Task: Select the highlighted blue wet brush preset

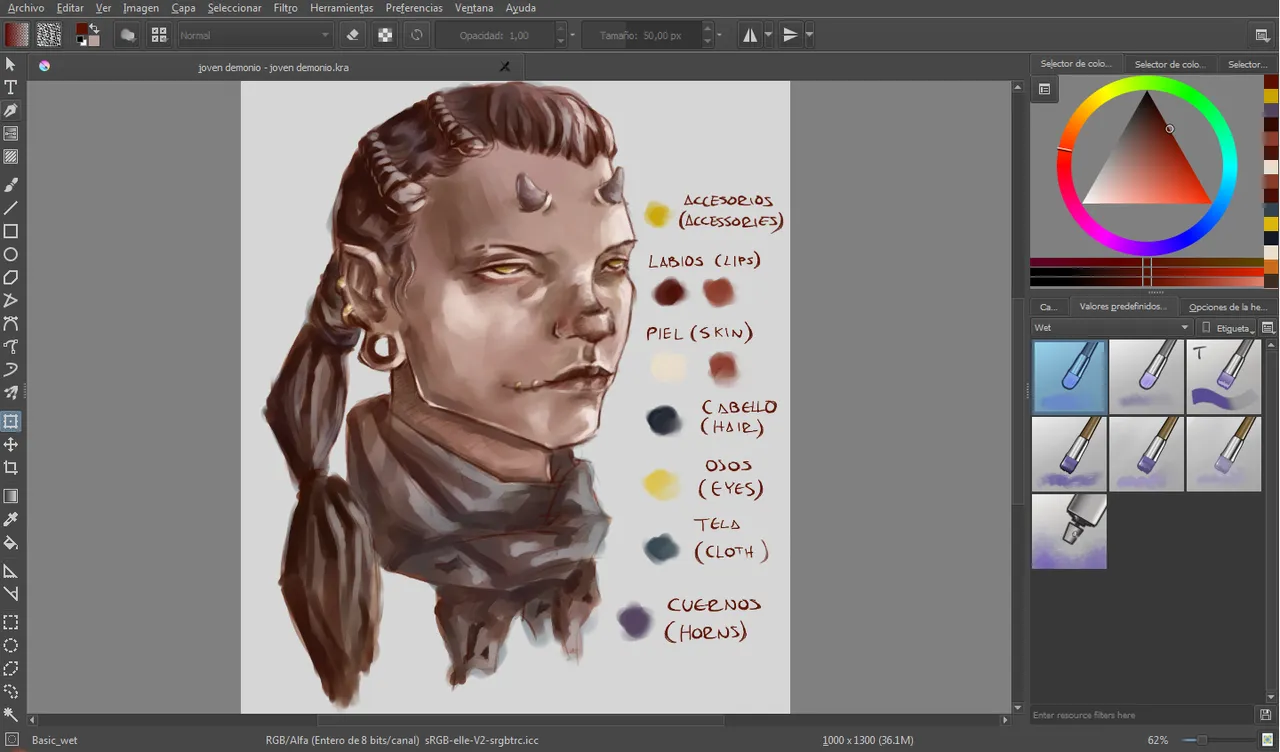Action: pos(1069,376)
